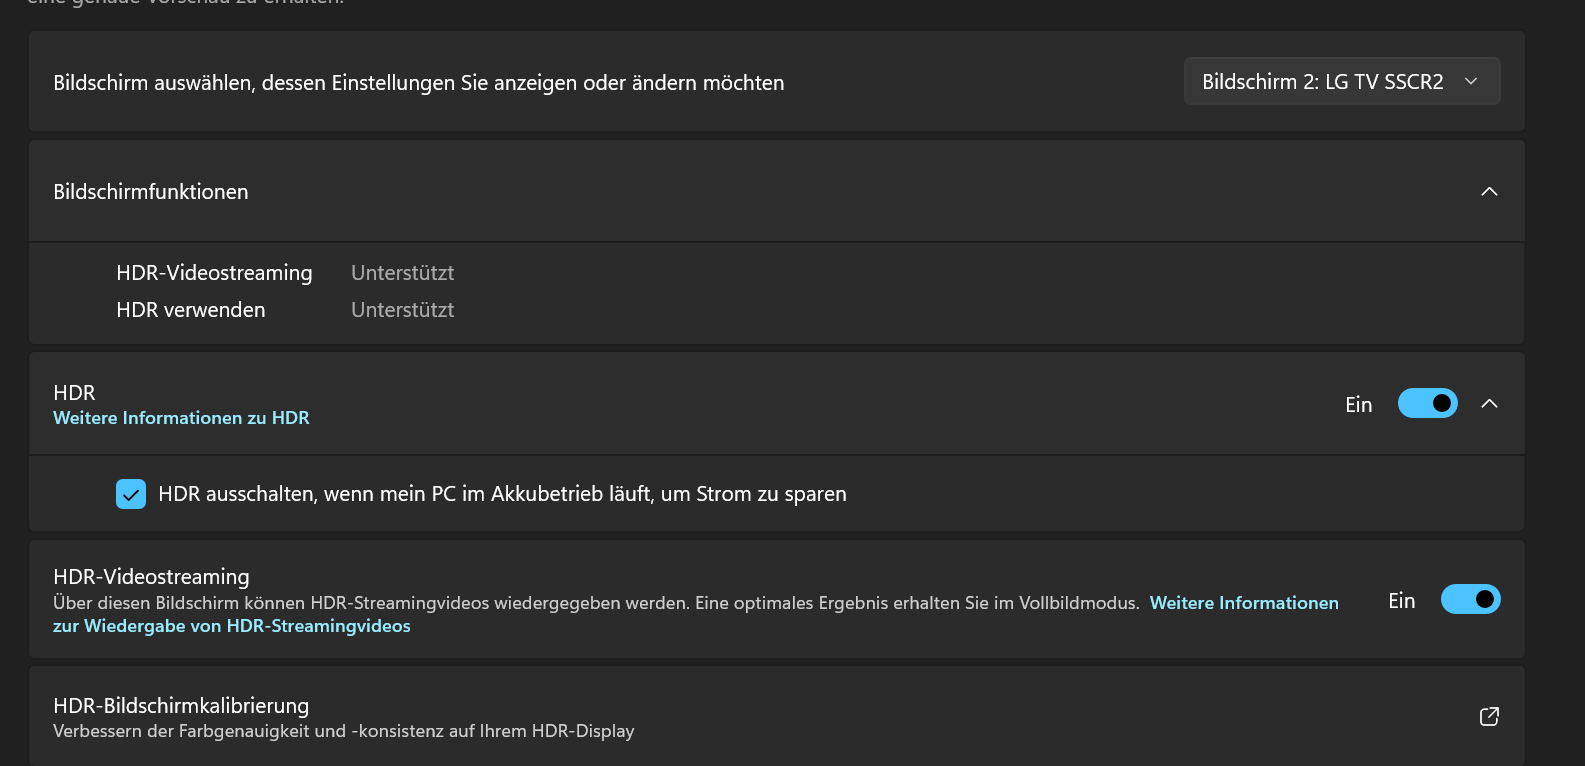This screenshot has width=1585, height=766.
Task: Follow the HDR-Streamingvideos information link
Action: pos(1244,603)
